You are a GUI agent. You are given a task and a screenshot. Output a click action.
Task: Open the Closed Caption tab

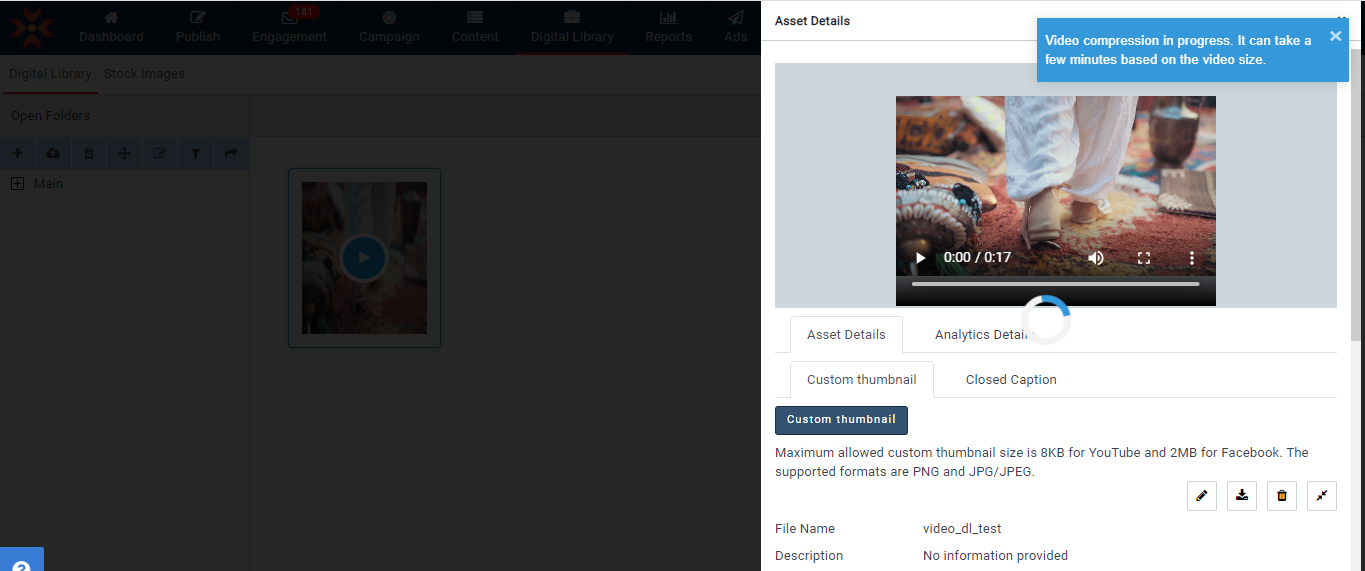[1011, 380]
